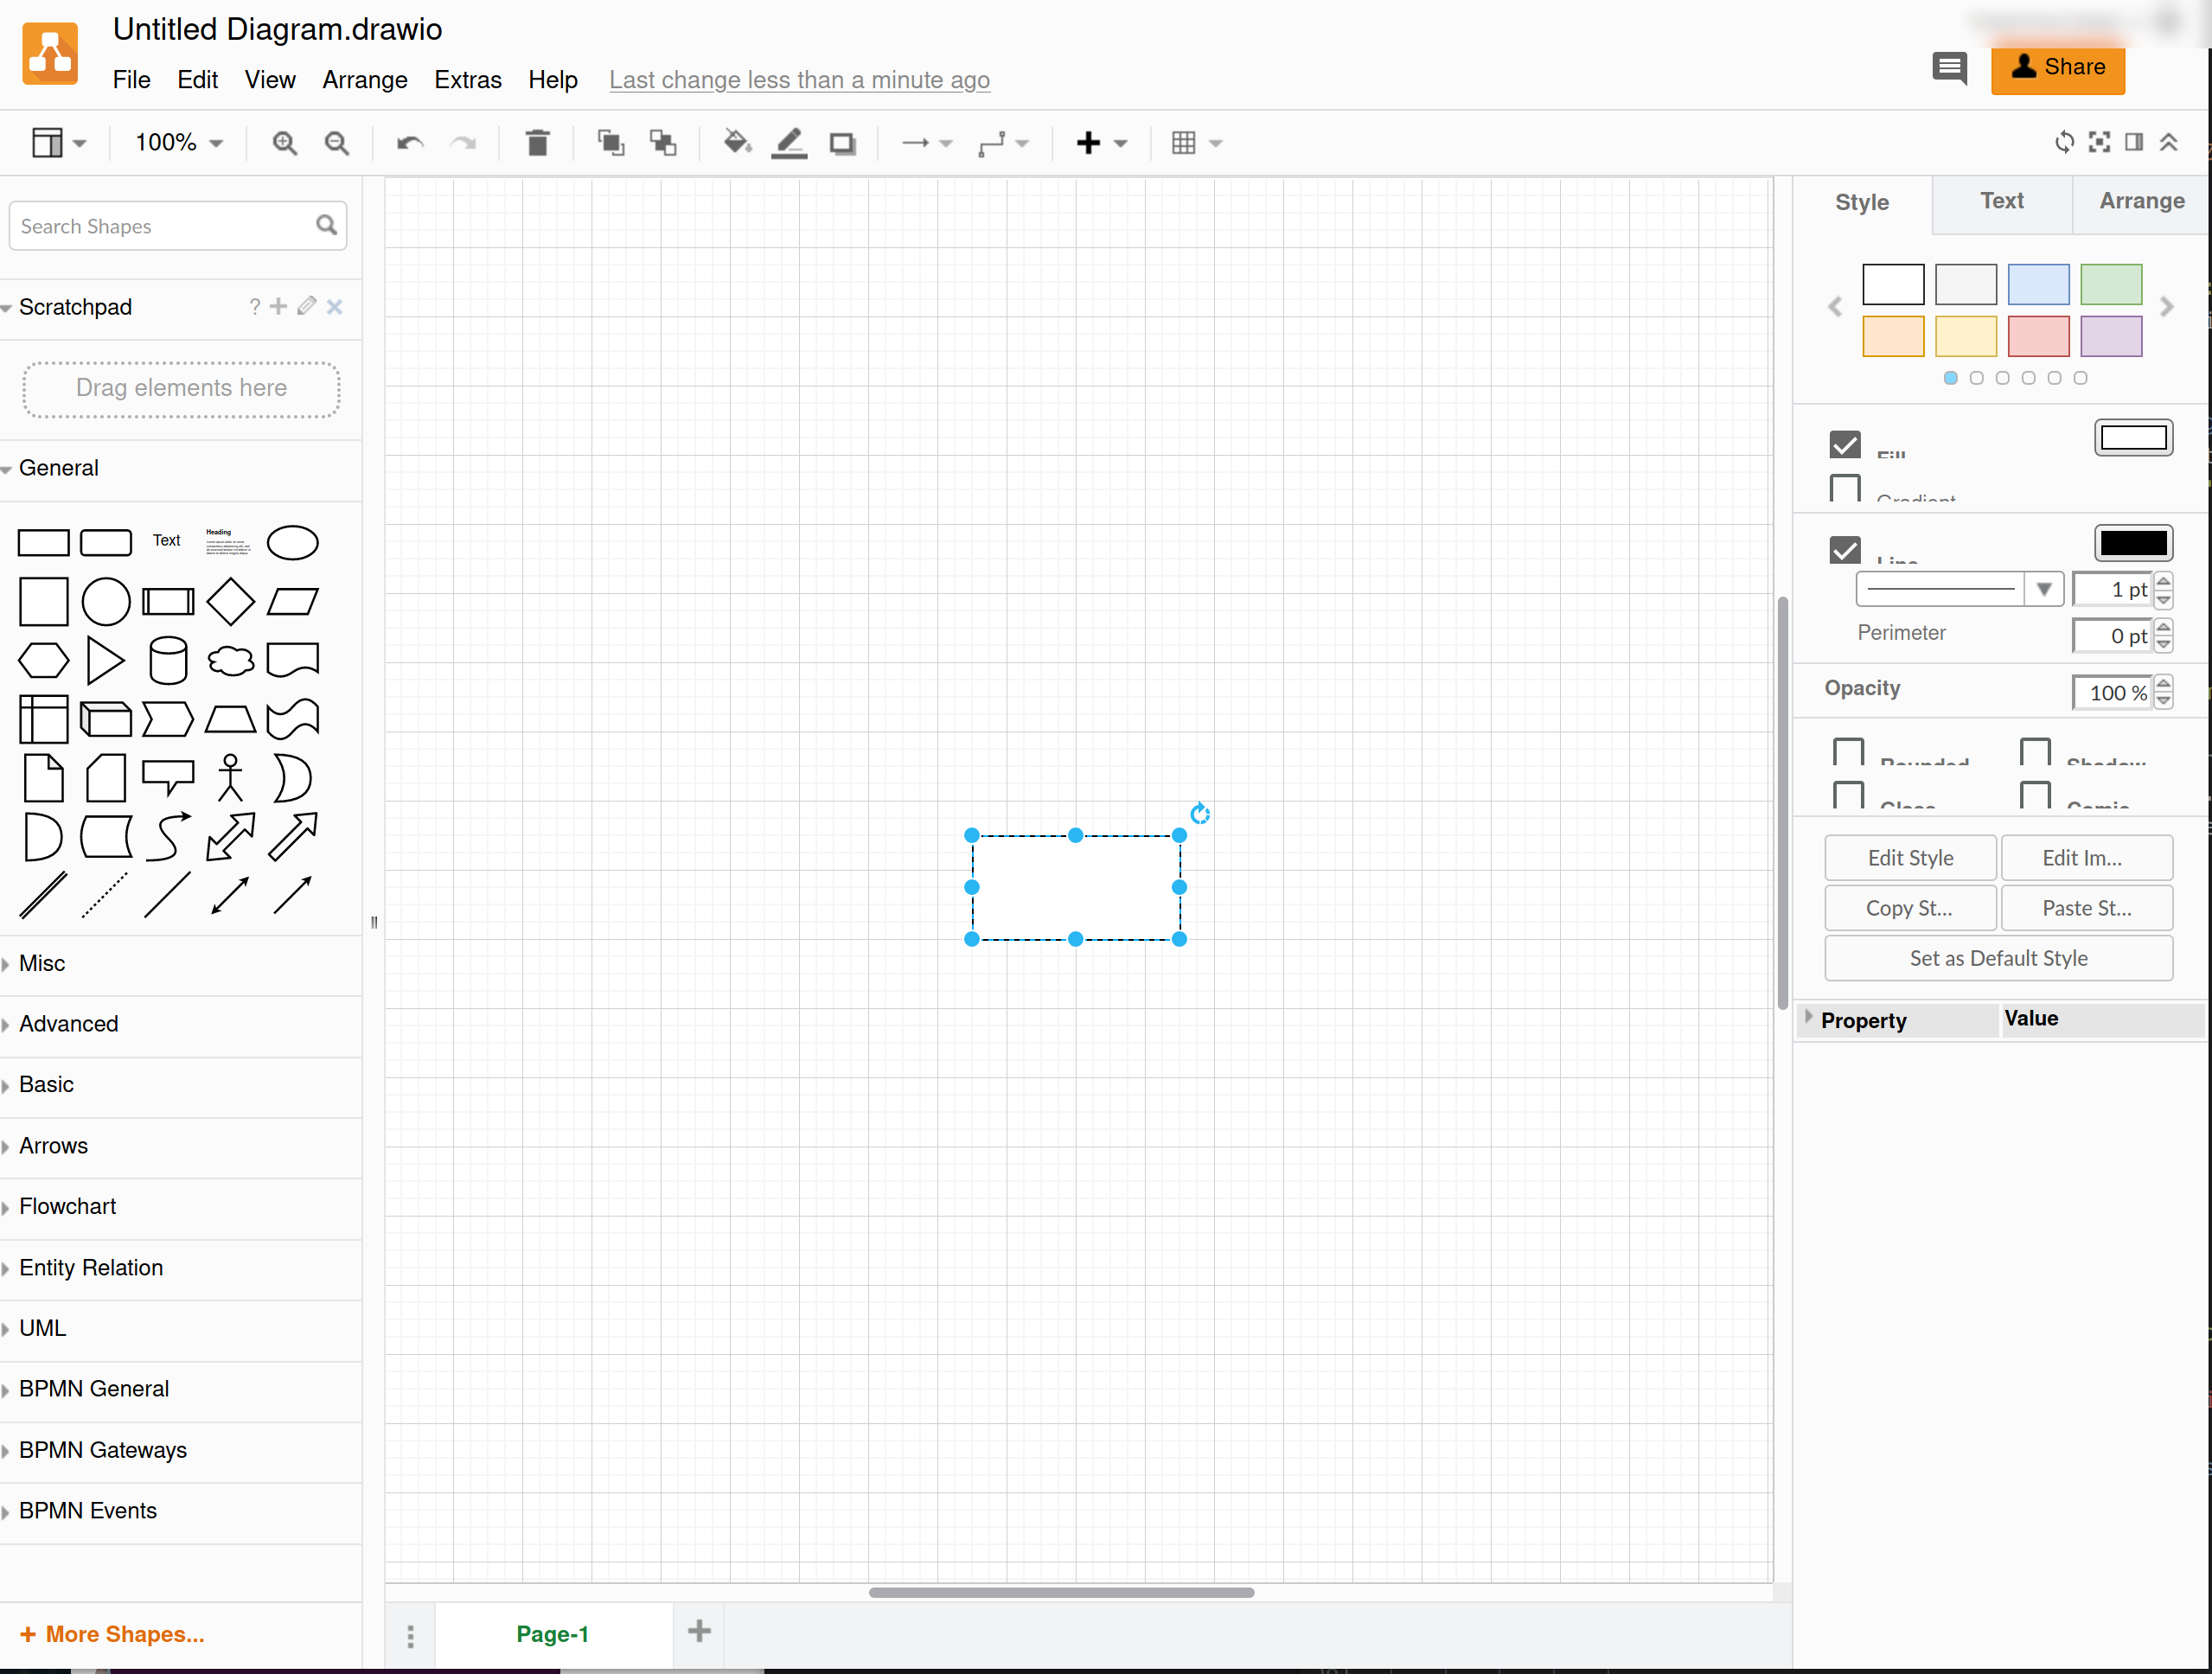Enable the Glass checkbox

coord(1849,794)
